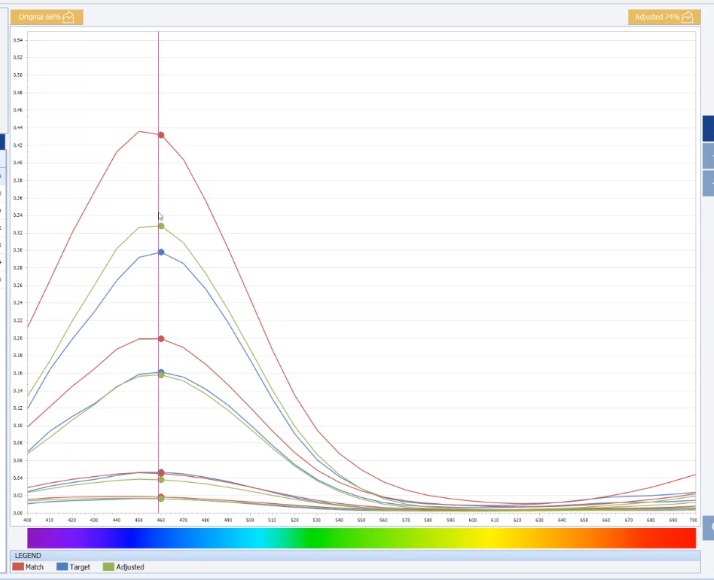This screenshot has width=714, height=580.
Task: Click the red Match point near 0.20
Action: [161, 339]
